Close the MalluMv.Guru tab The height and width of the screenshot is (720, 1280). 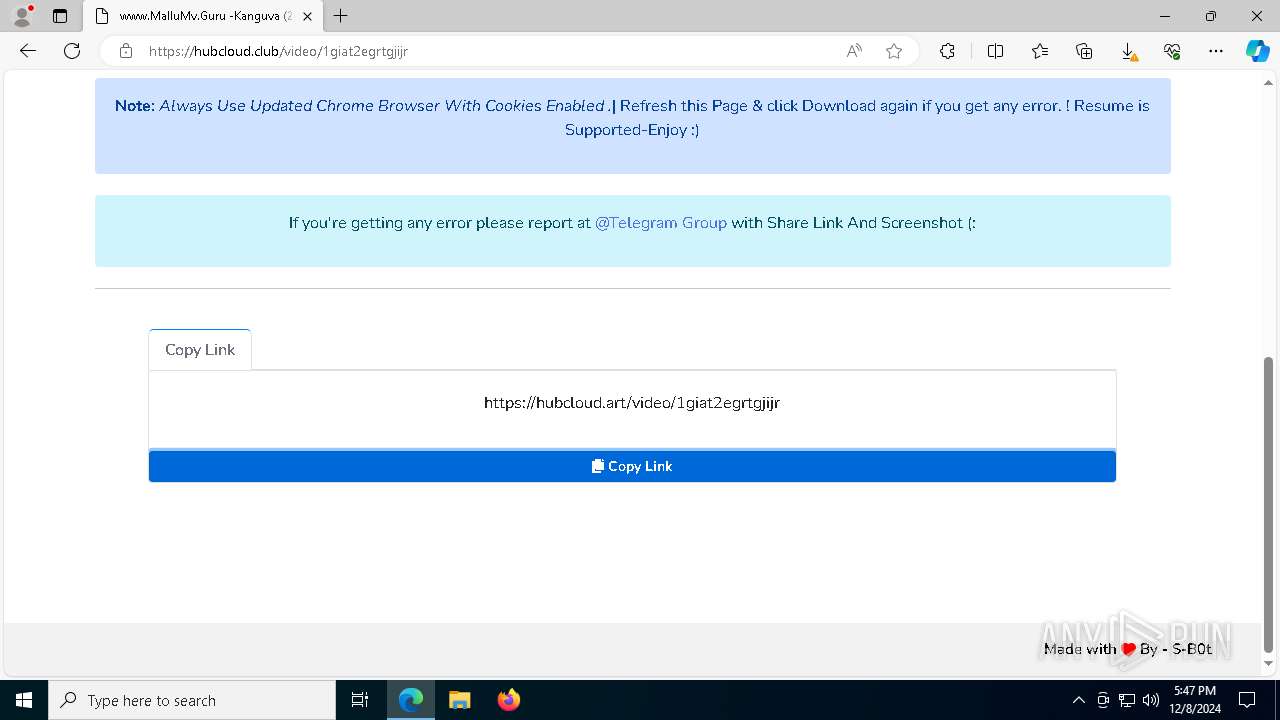pos(308,16)
